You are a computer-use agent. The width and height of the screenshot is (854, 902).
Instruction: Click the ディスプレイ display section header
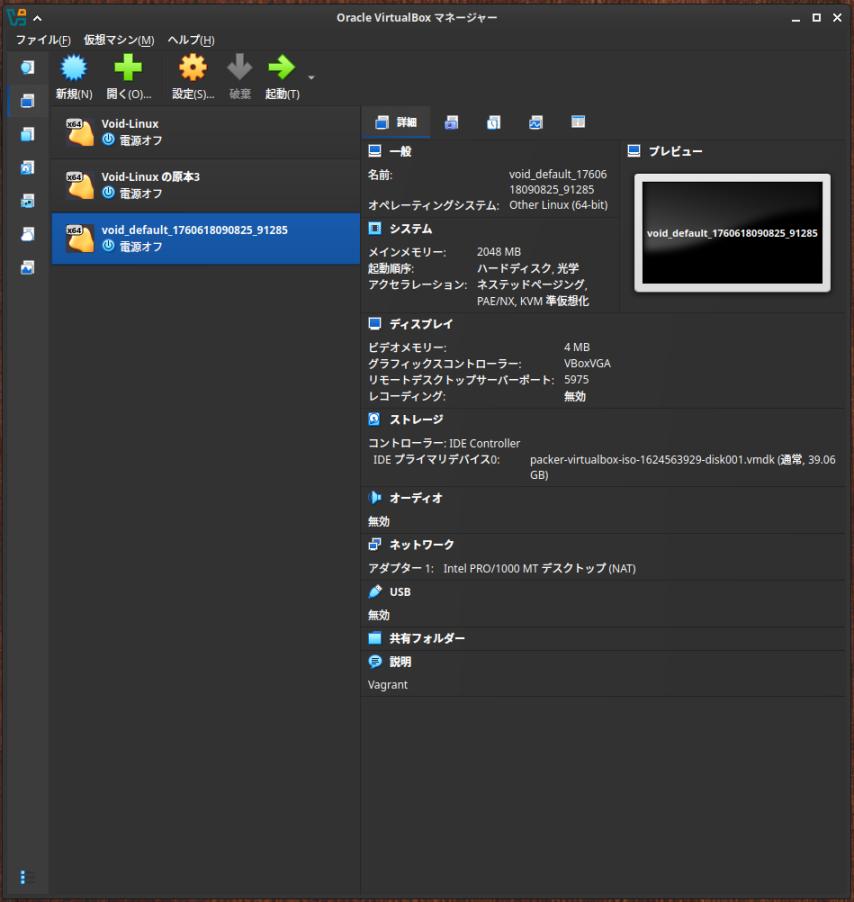pyautogui.click(x=421, y=324)
